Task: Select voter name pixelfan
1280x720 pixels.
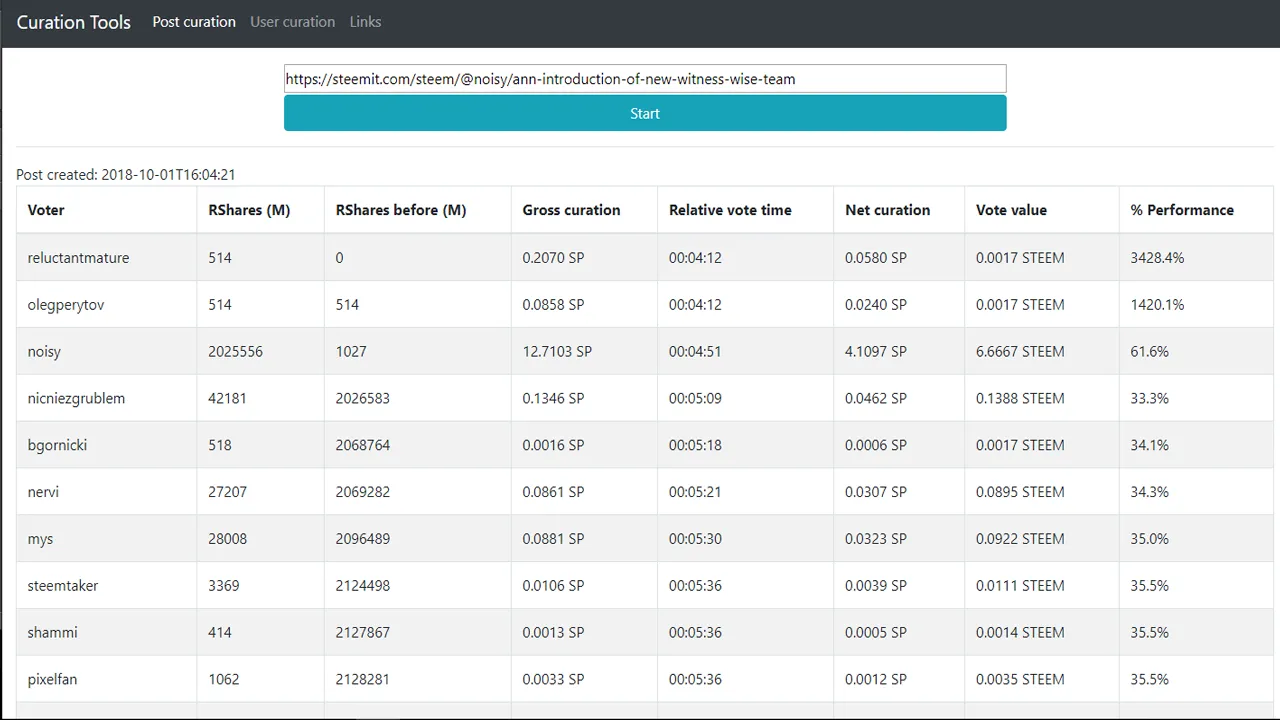Action: tap(52, 680)
